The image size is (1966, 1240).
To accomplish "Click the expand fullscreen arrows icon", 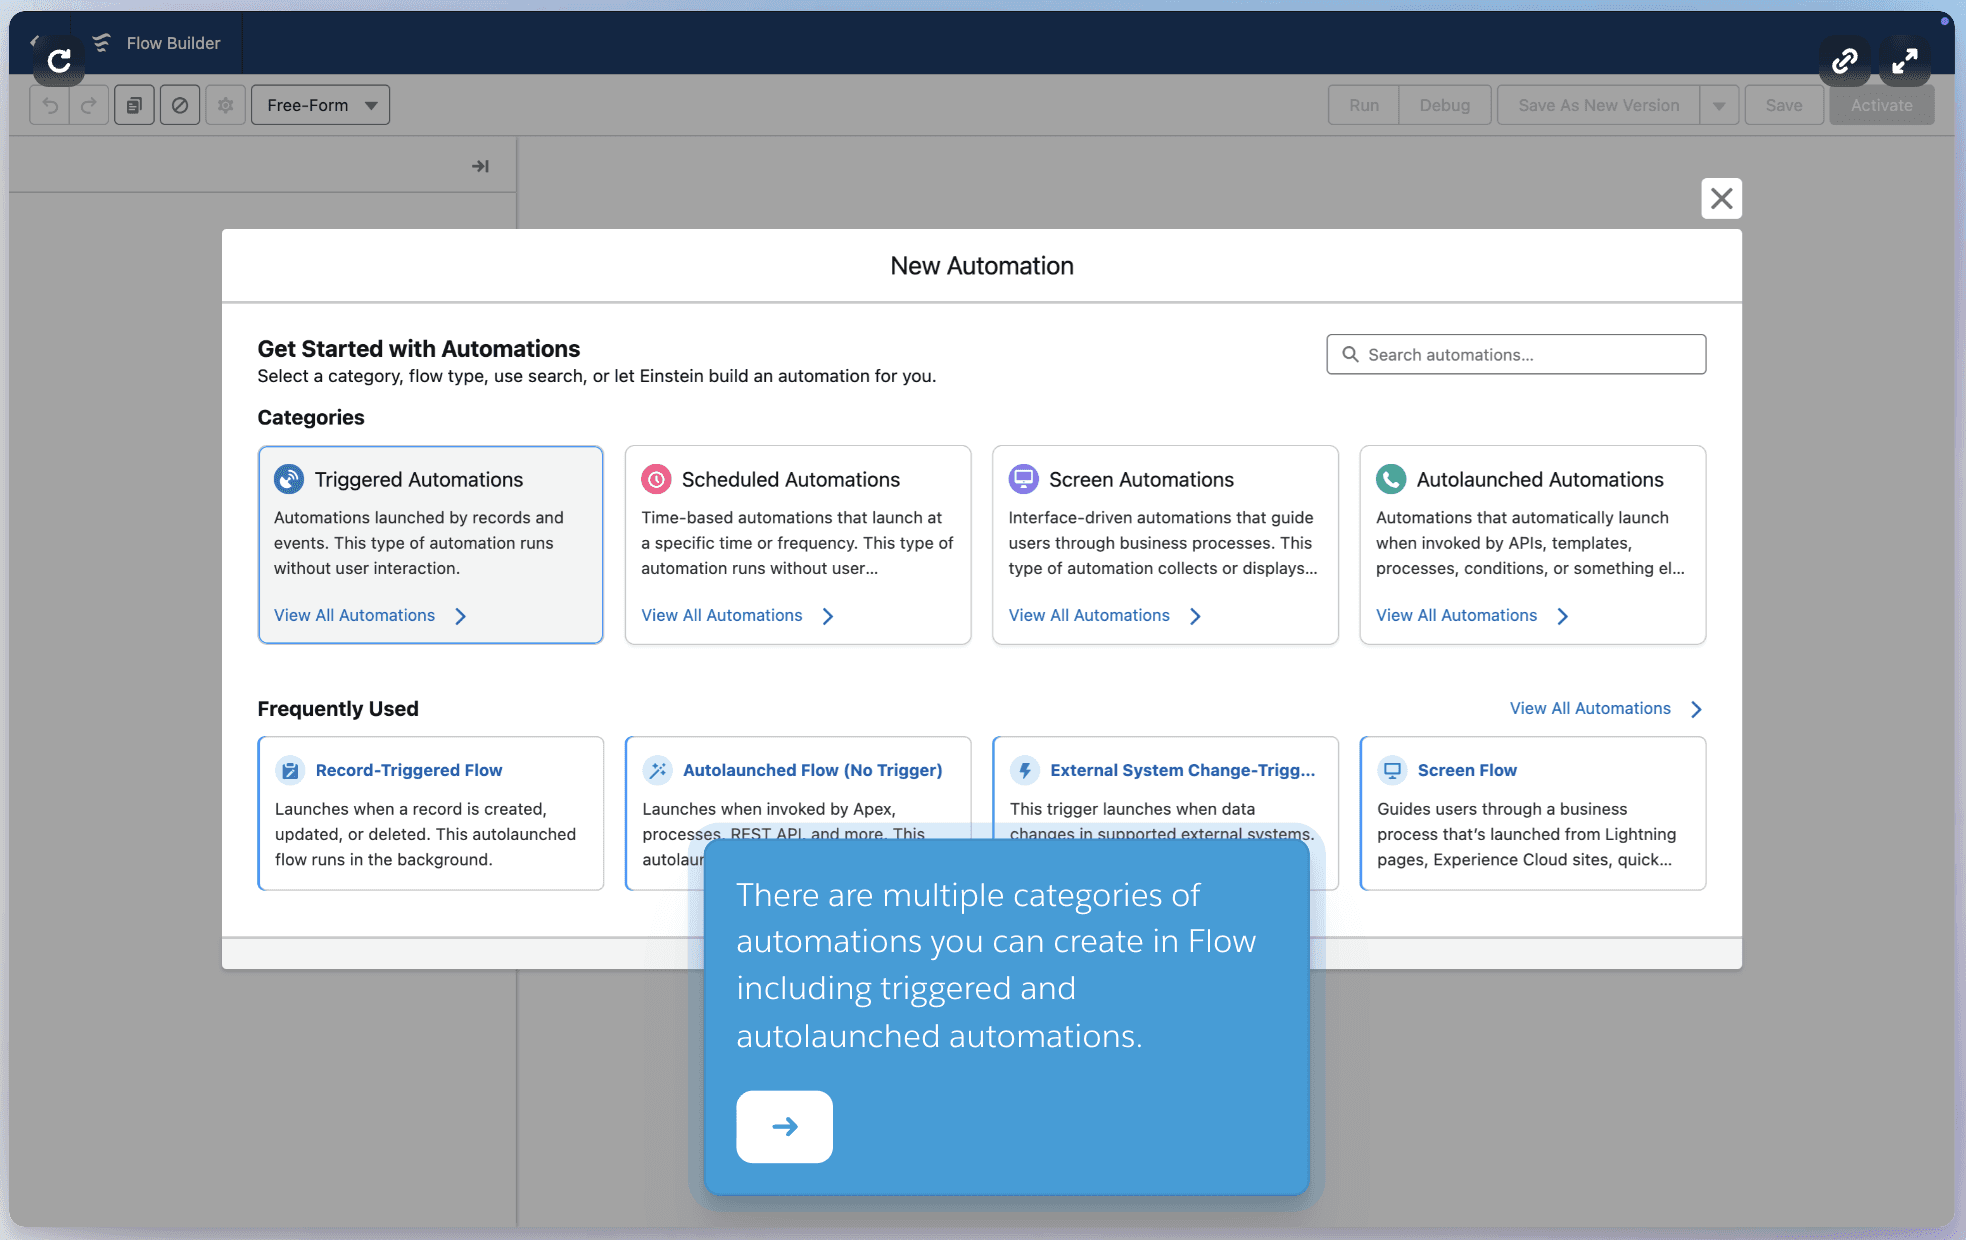I will click(1904, 61).
